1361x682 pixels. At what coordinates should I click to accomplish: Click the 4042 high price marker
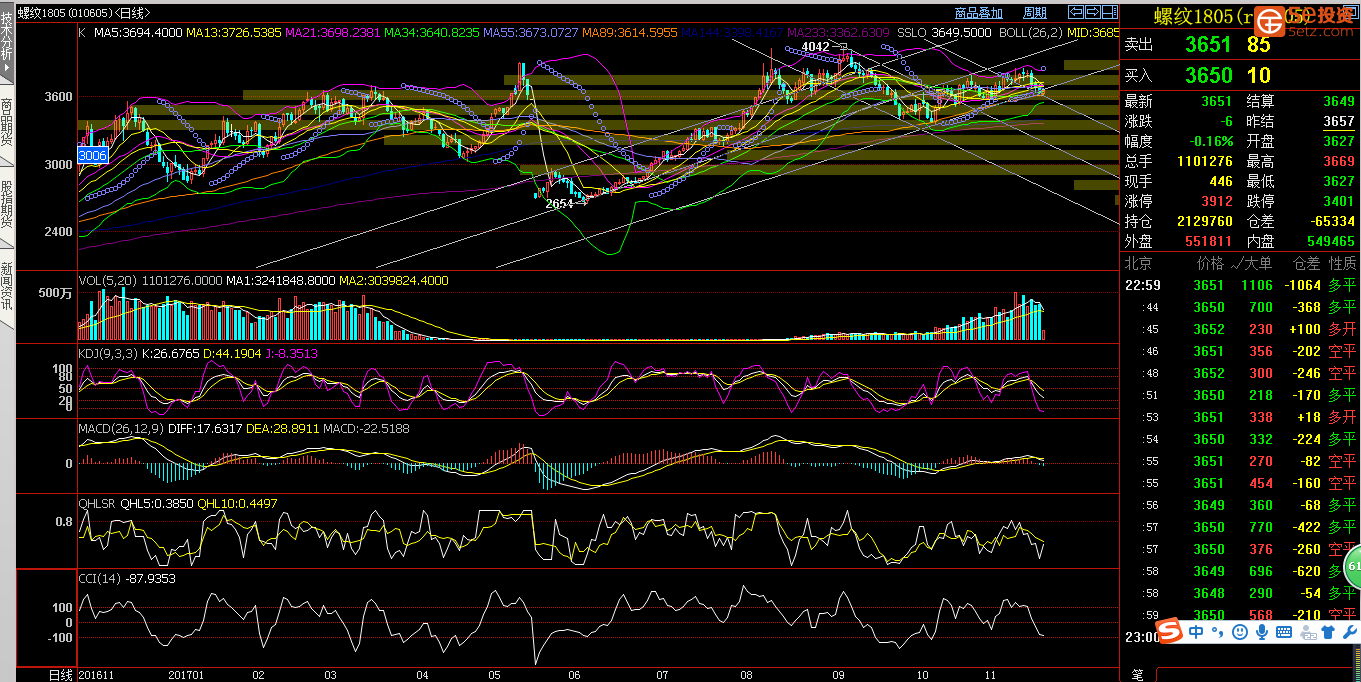(x=816, y=47)
